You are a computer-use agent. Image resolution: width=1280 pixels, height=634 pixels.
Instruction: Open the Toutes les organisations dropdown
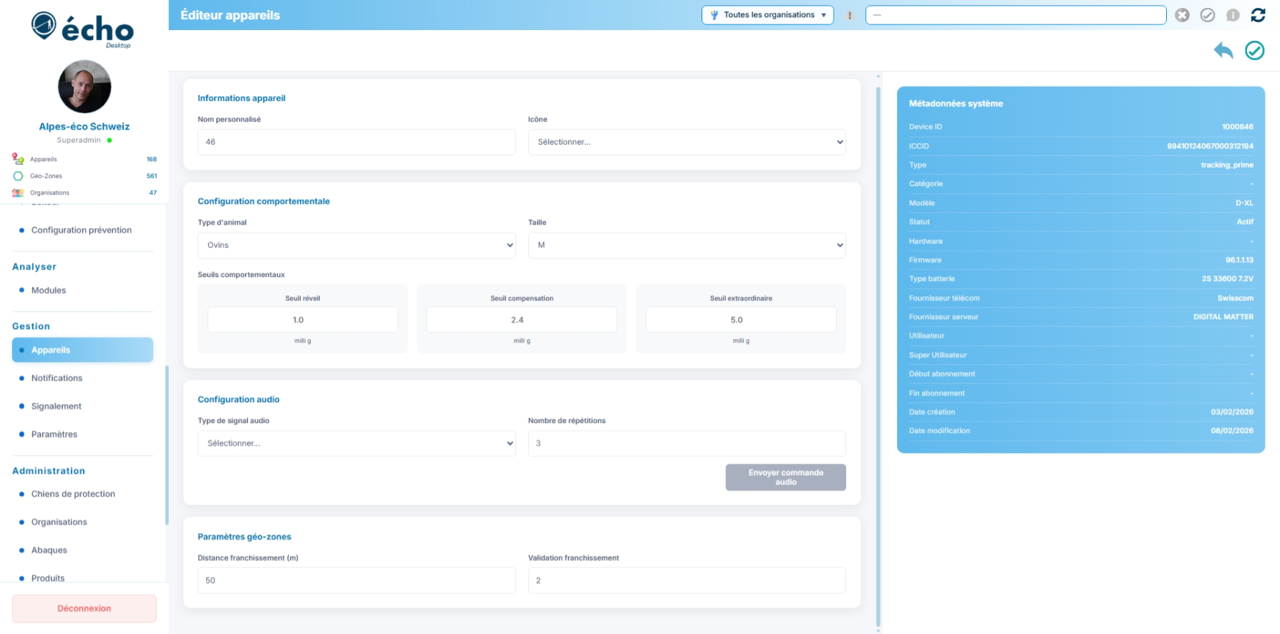pyautogui.click(x=768, y=15)
